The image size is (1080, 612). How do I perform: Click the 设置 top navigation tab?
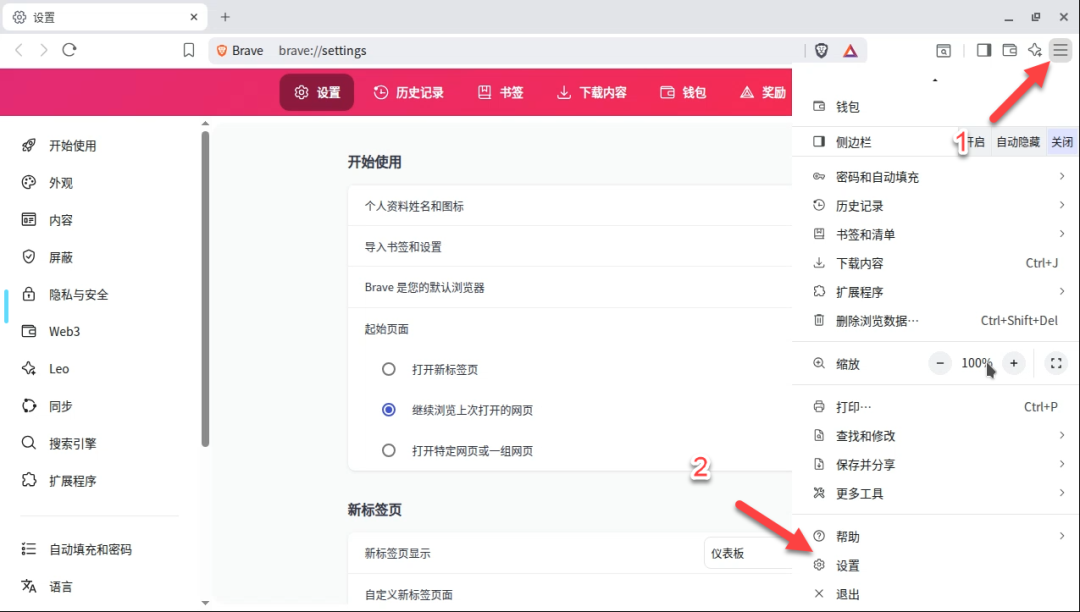point(317,92)
